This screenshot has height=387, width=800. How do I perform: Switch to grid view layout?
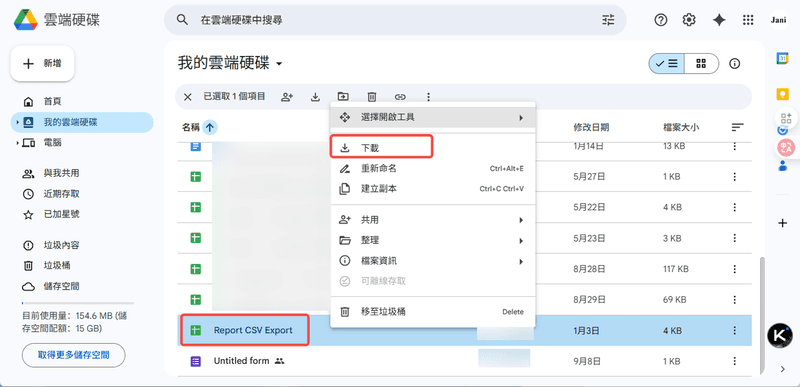(x=701, y=64)
